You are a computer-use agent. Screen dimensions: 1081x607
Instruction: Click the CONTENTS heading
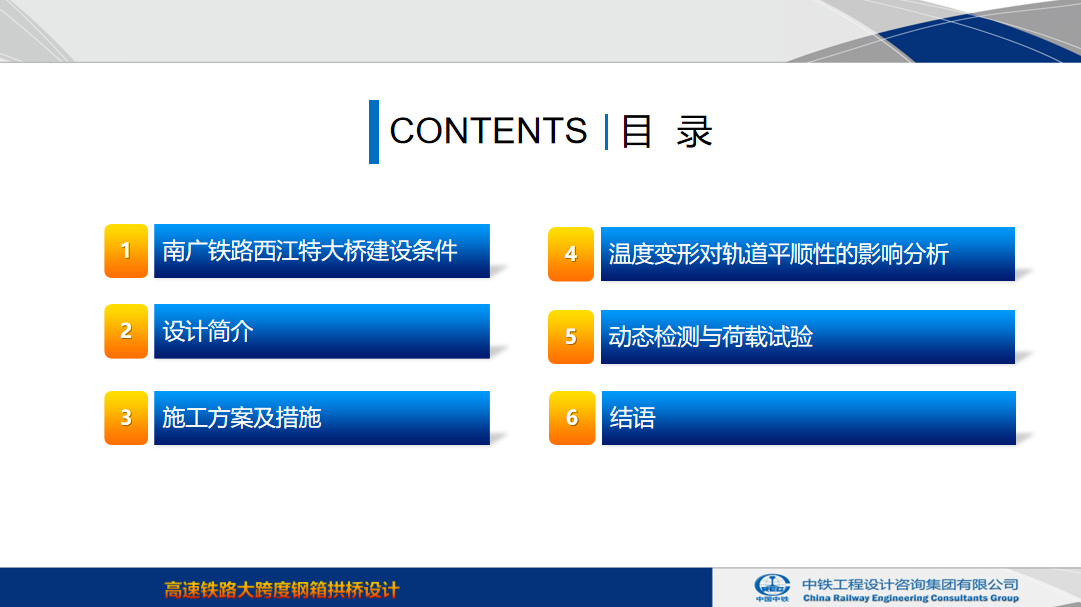pos(491,130)
